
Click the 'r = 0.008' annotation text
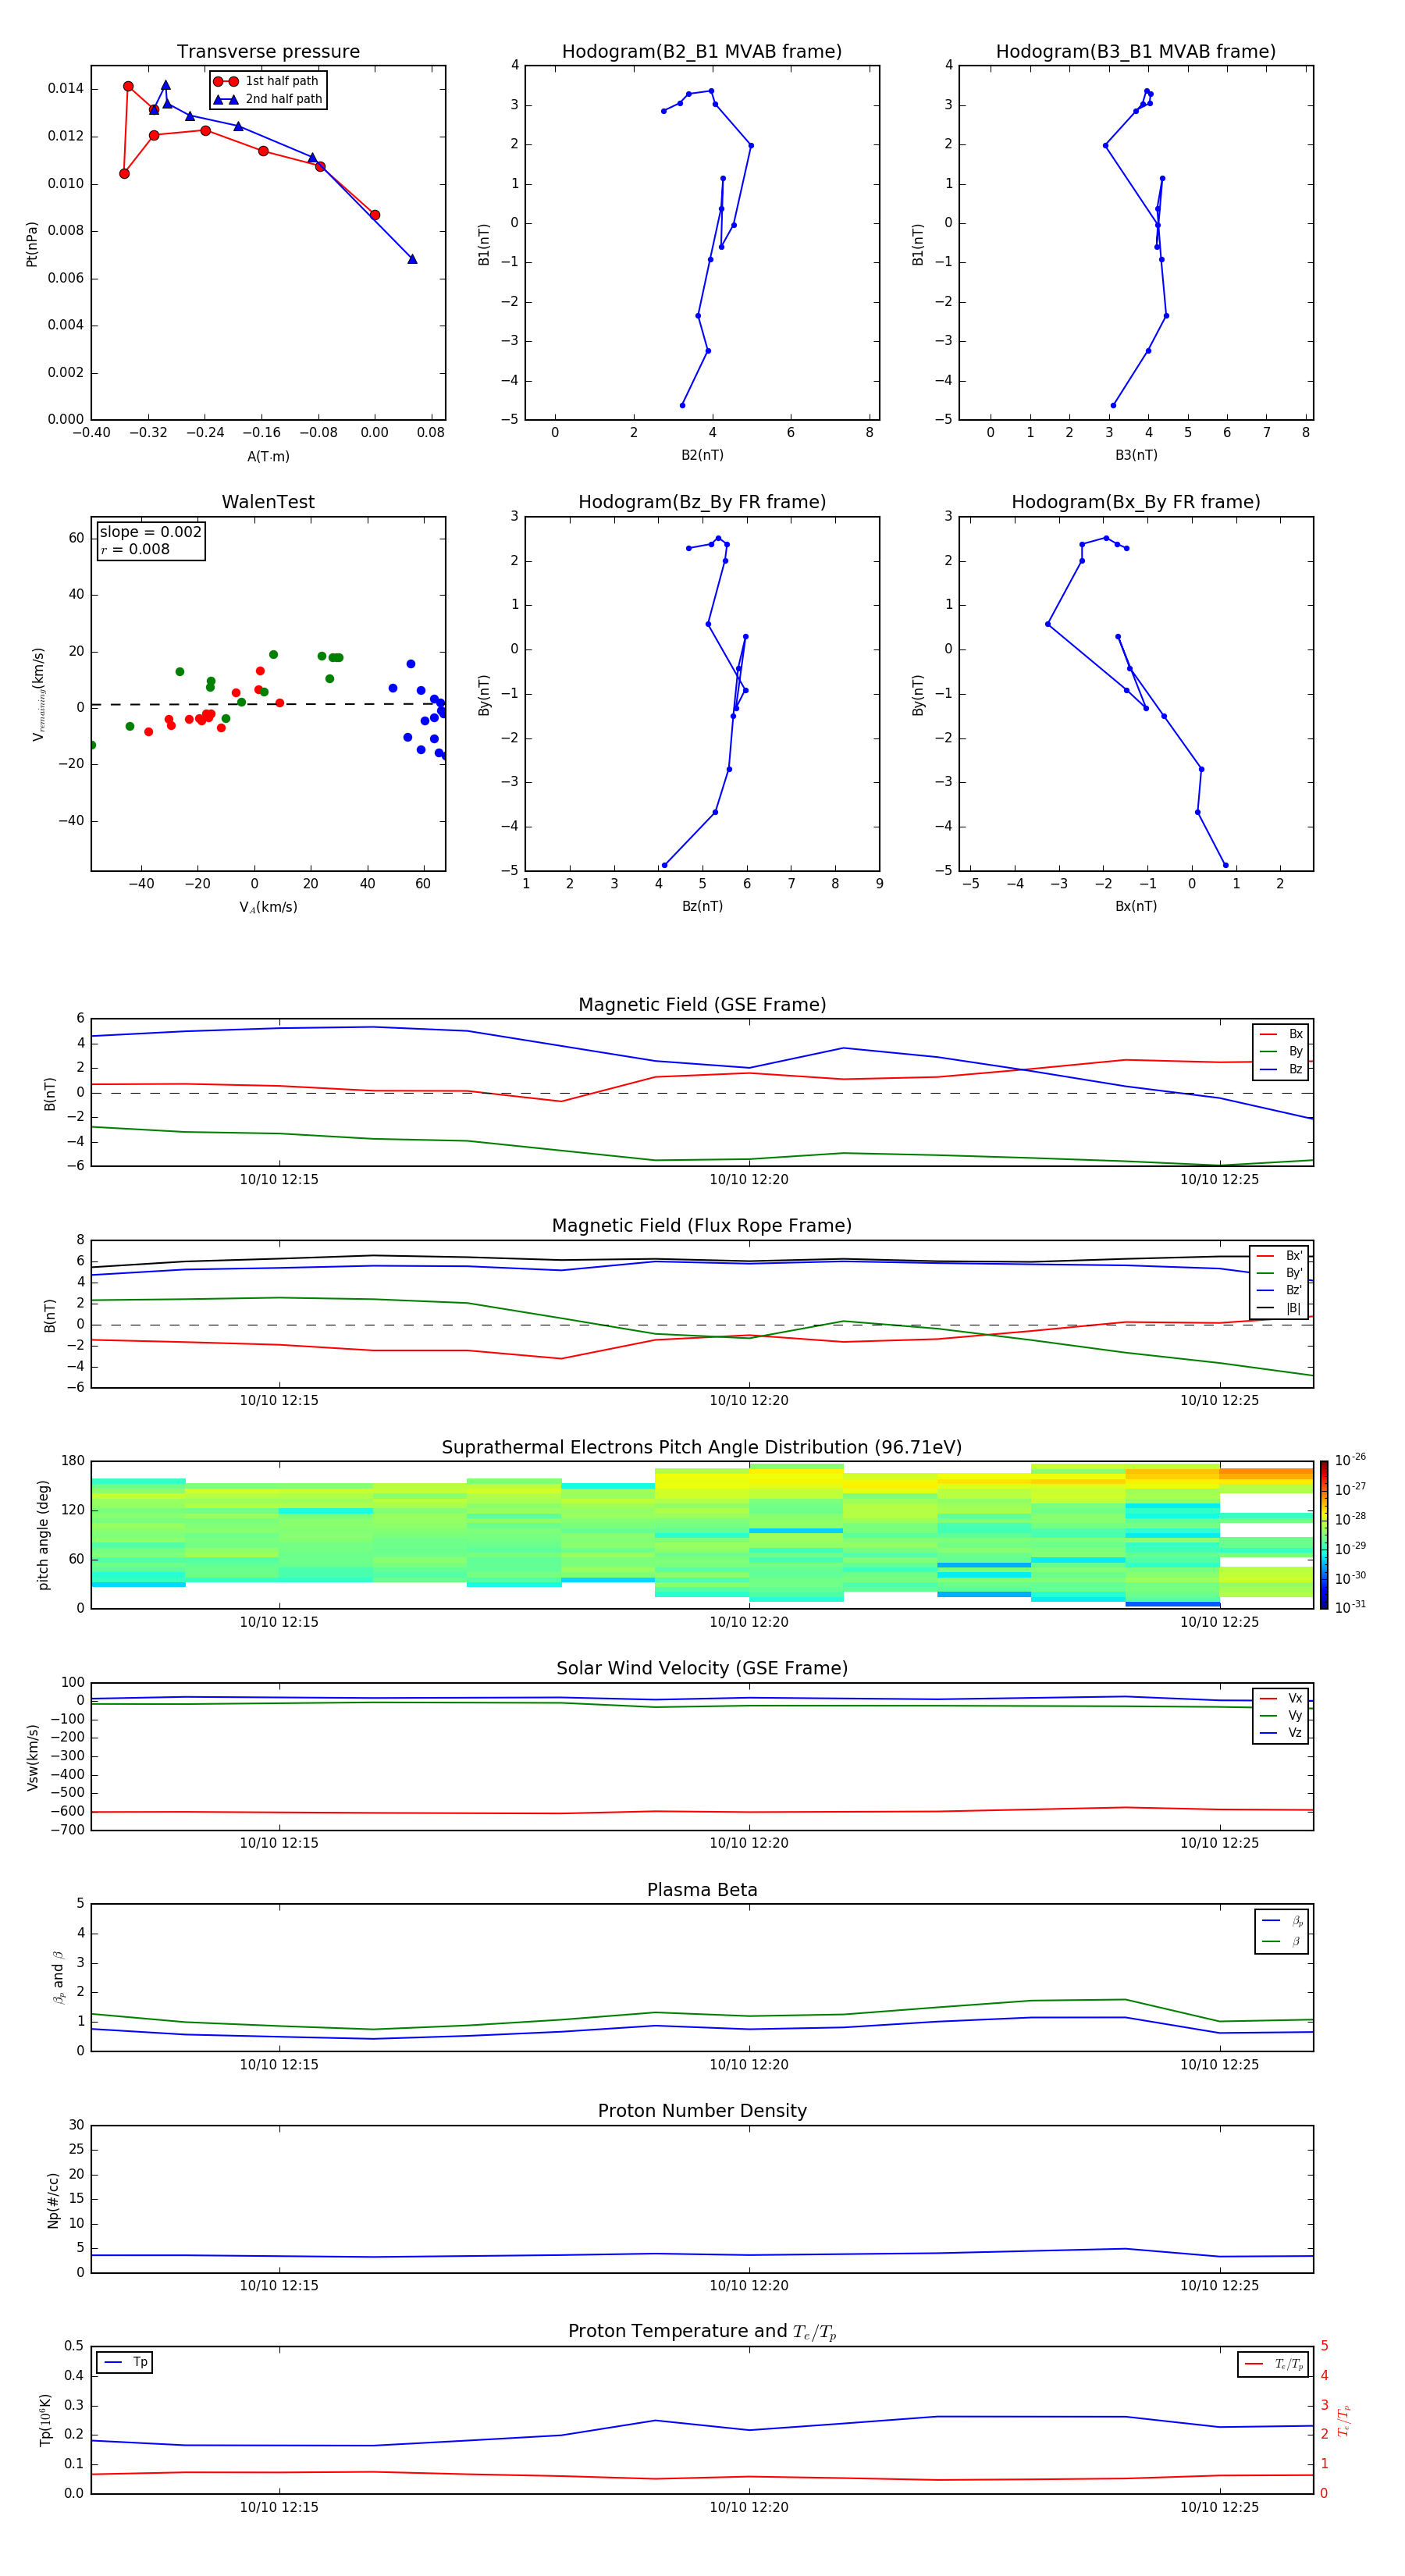[135, 549]
